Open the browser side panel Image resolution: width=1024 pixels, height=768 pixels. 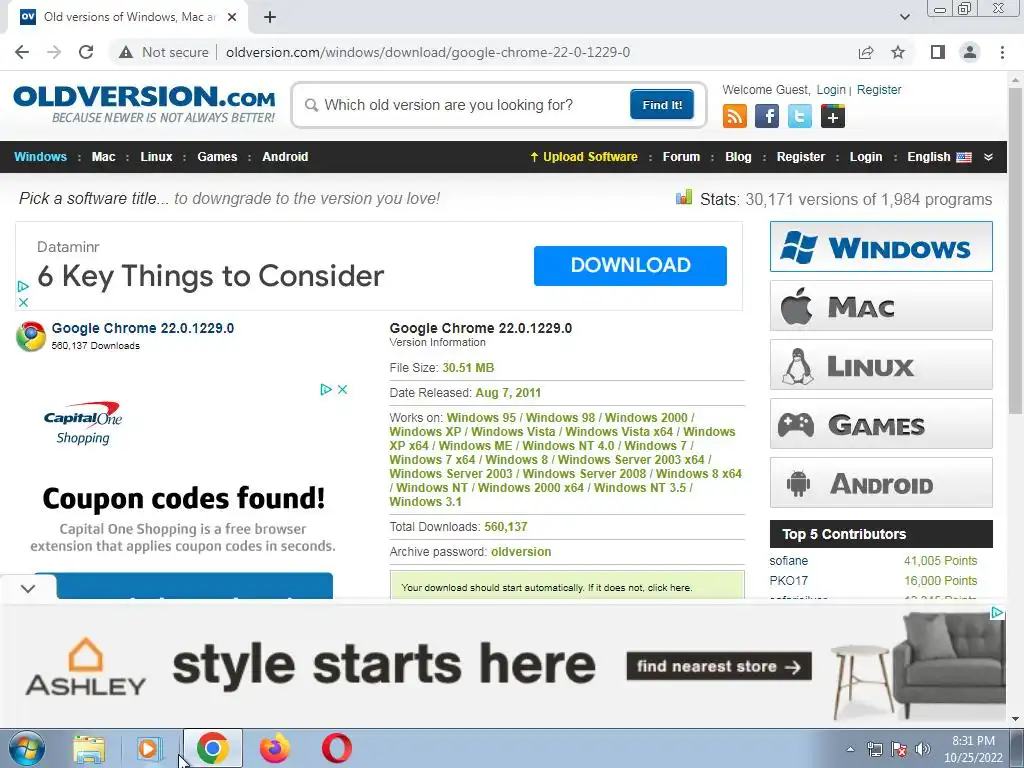(x=938, y=52)
